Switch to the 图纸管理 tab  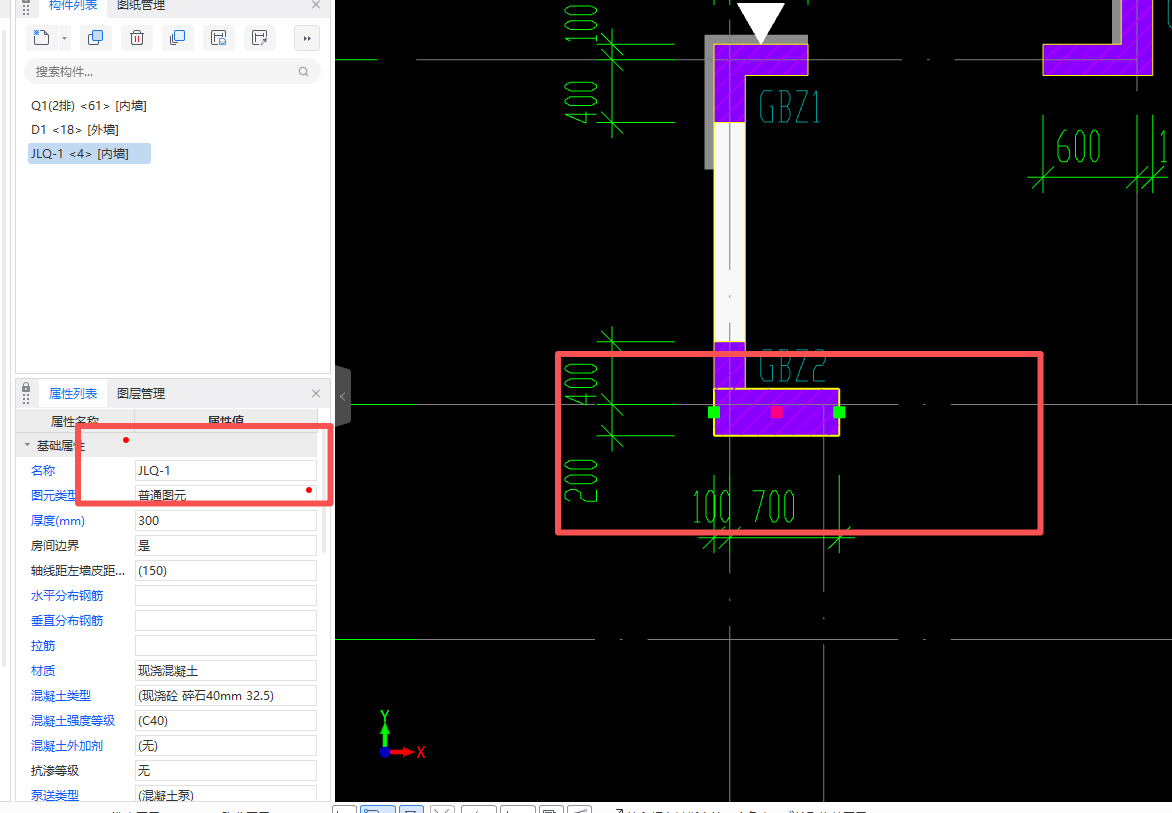pos(141,5)
